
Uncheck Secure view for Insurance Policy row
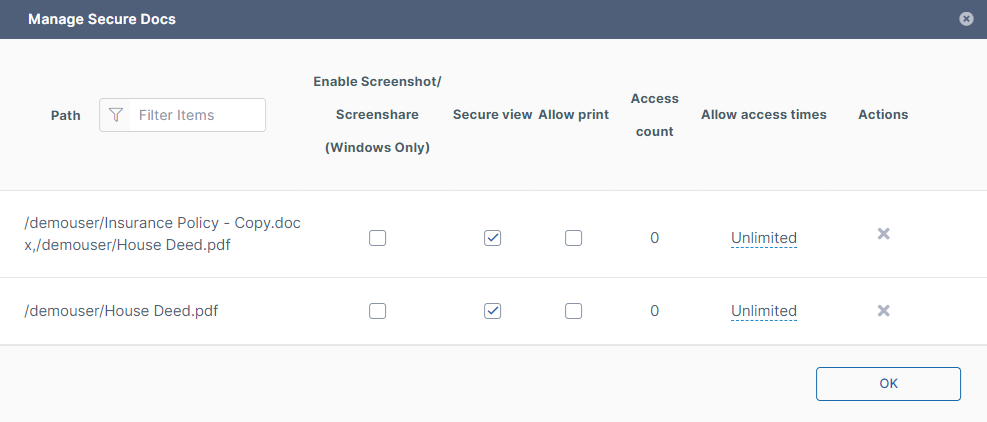click(492, 238)
